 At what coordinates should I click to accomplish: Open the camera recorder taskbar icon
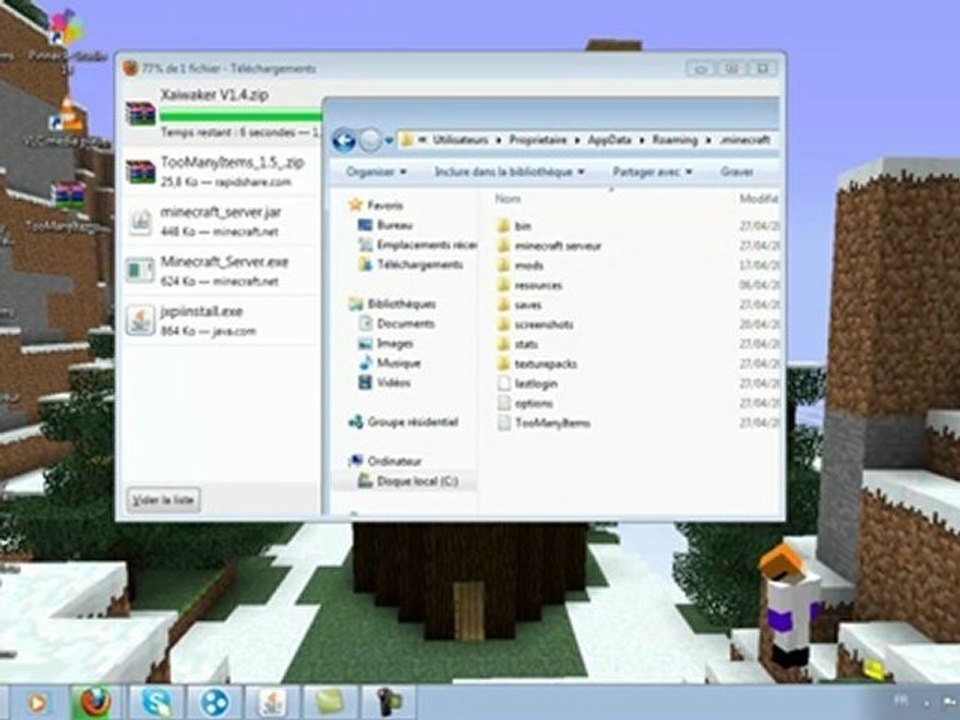[x=388, y=702]
